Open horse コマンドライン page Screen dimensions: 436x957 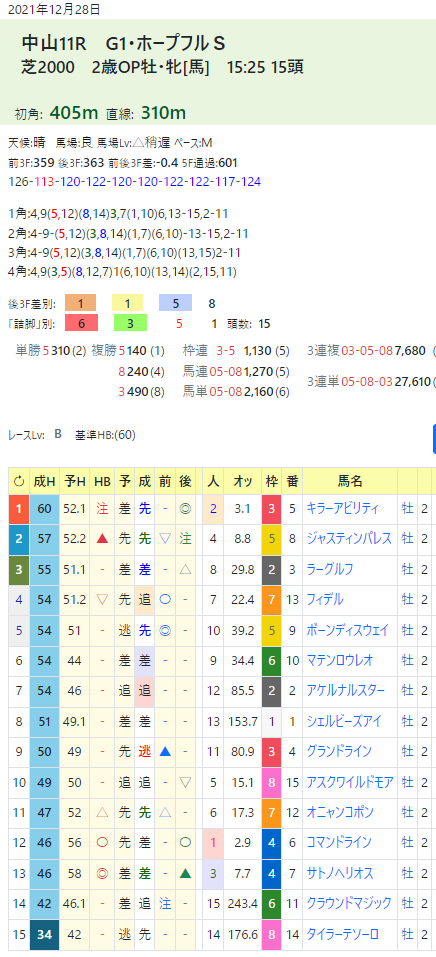click(x=338, y=843)
